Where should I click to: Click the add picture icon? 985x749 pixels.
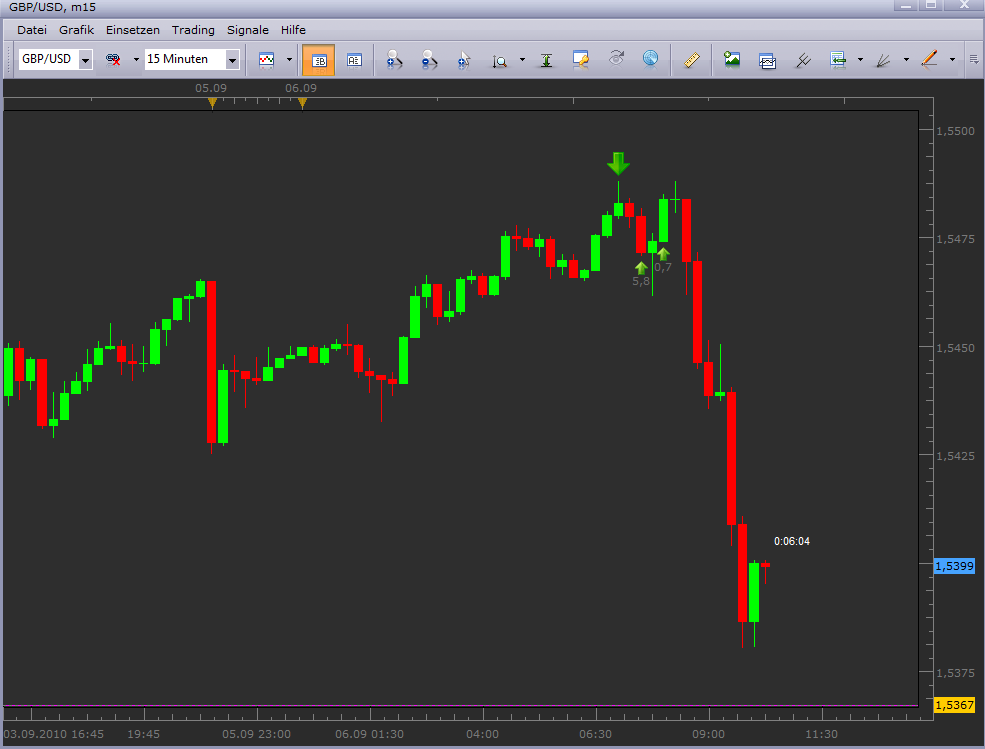tap(732, 60)
